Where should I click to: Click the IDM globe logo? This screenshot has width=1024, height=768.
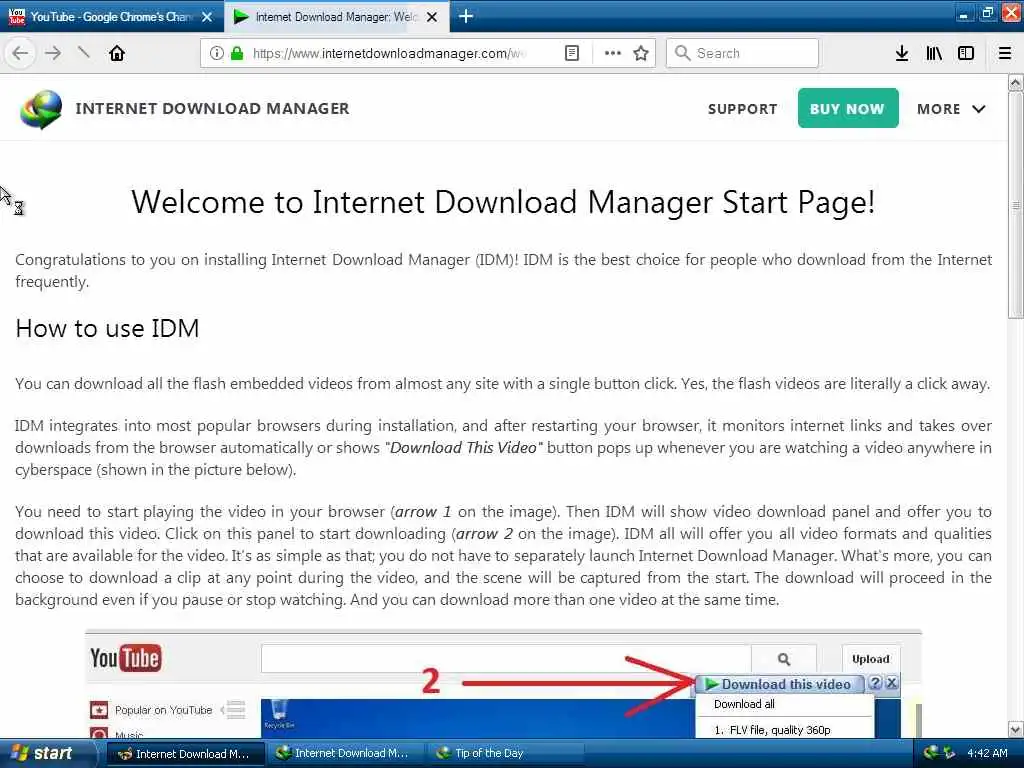pos(41,108)
